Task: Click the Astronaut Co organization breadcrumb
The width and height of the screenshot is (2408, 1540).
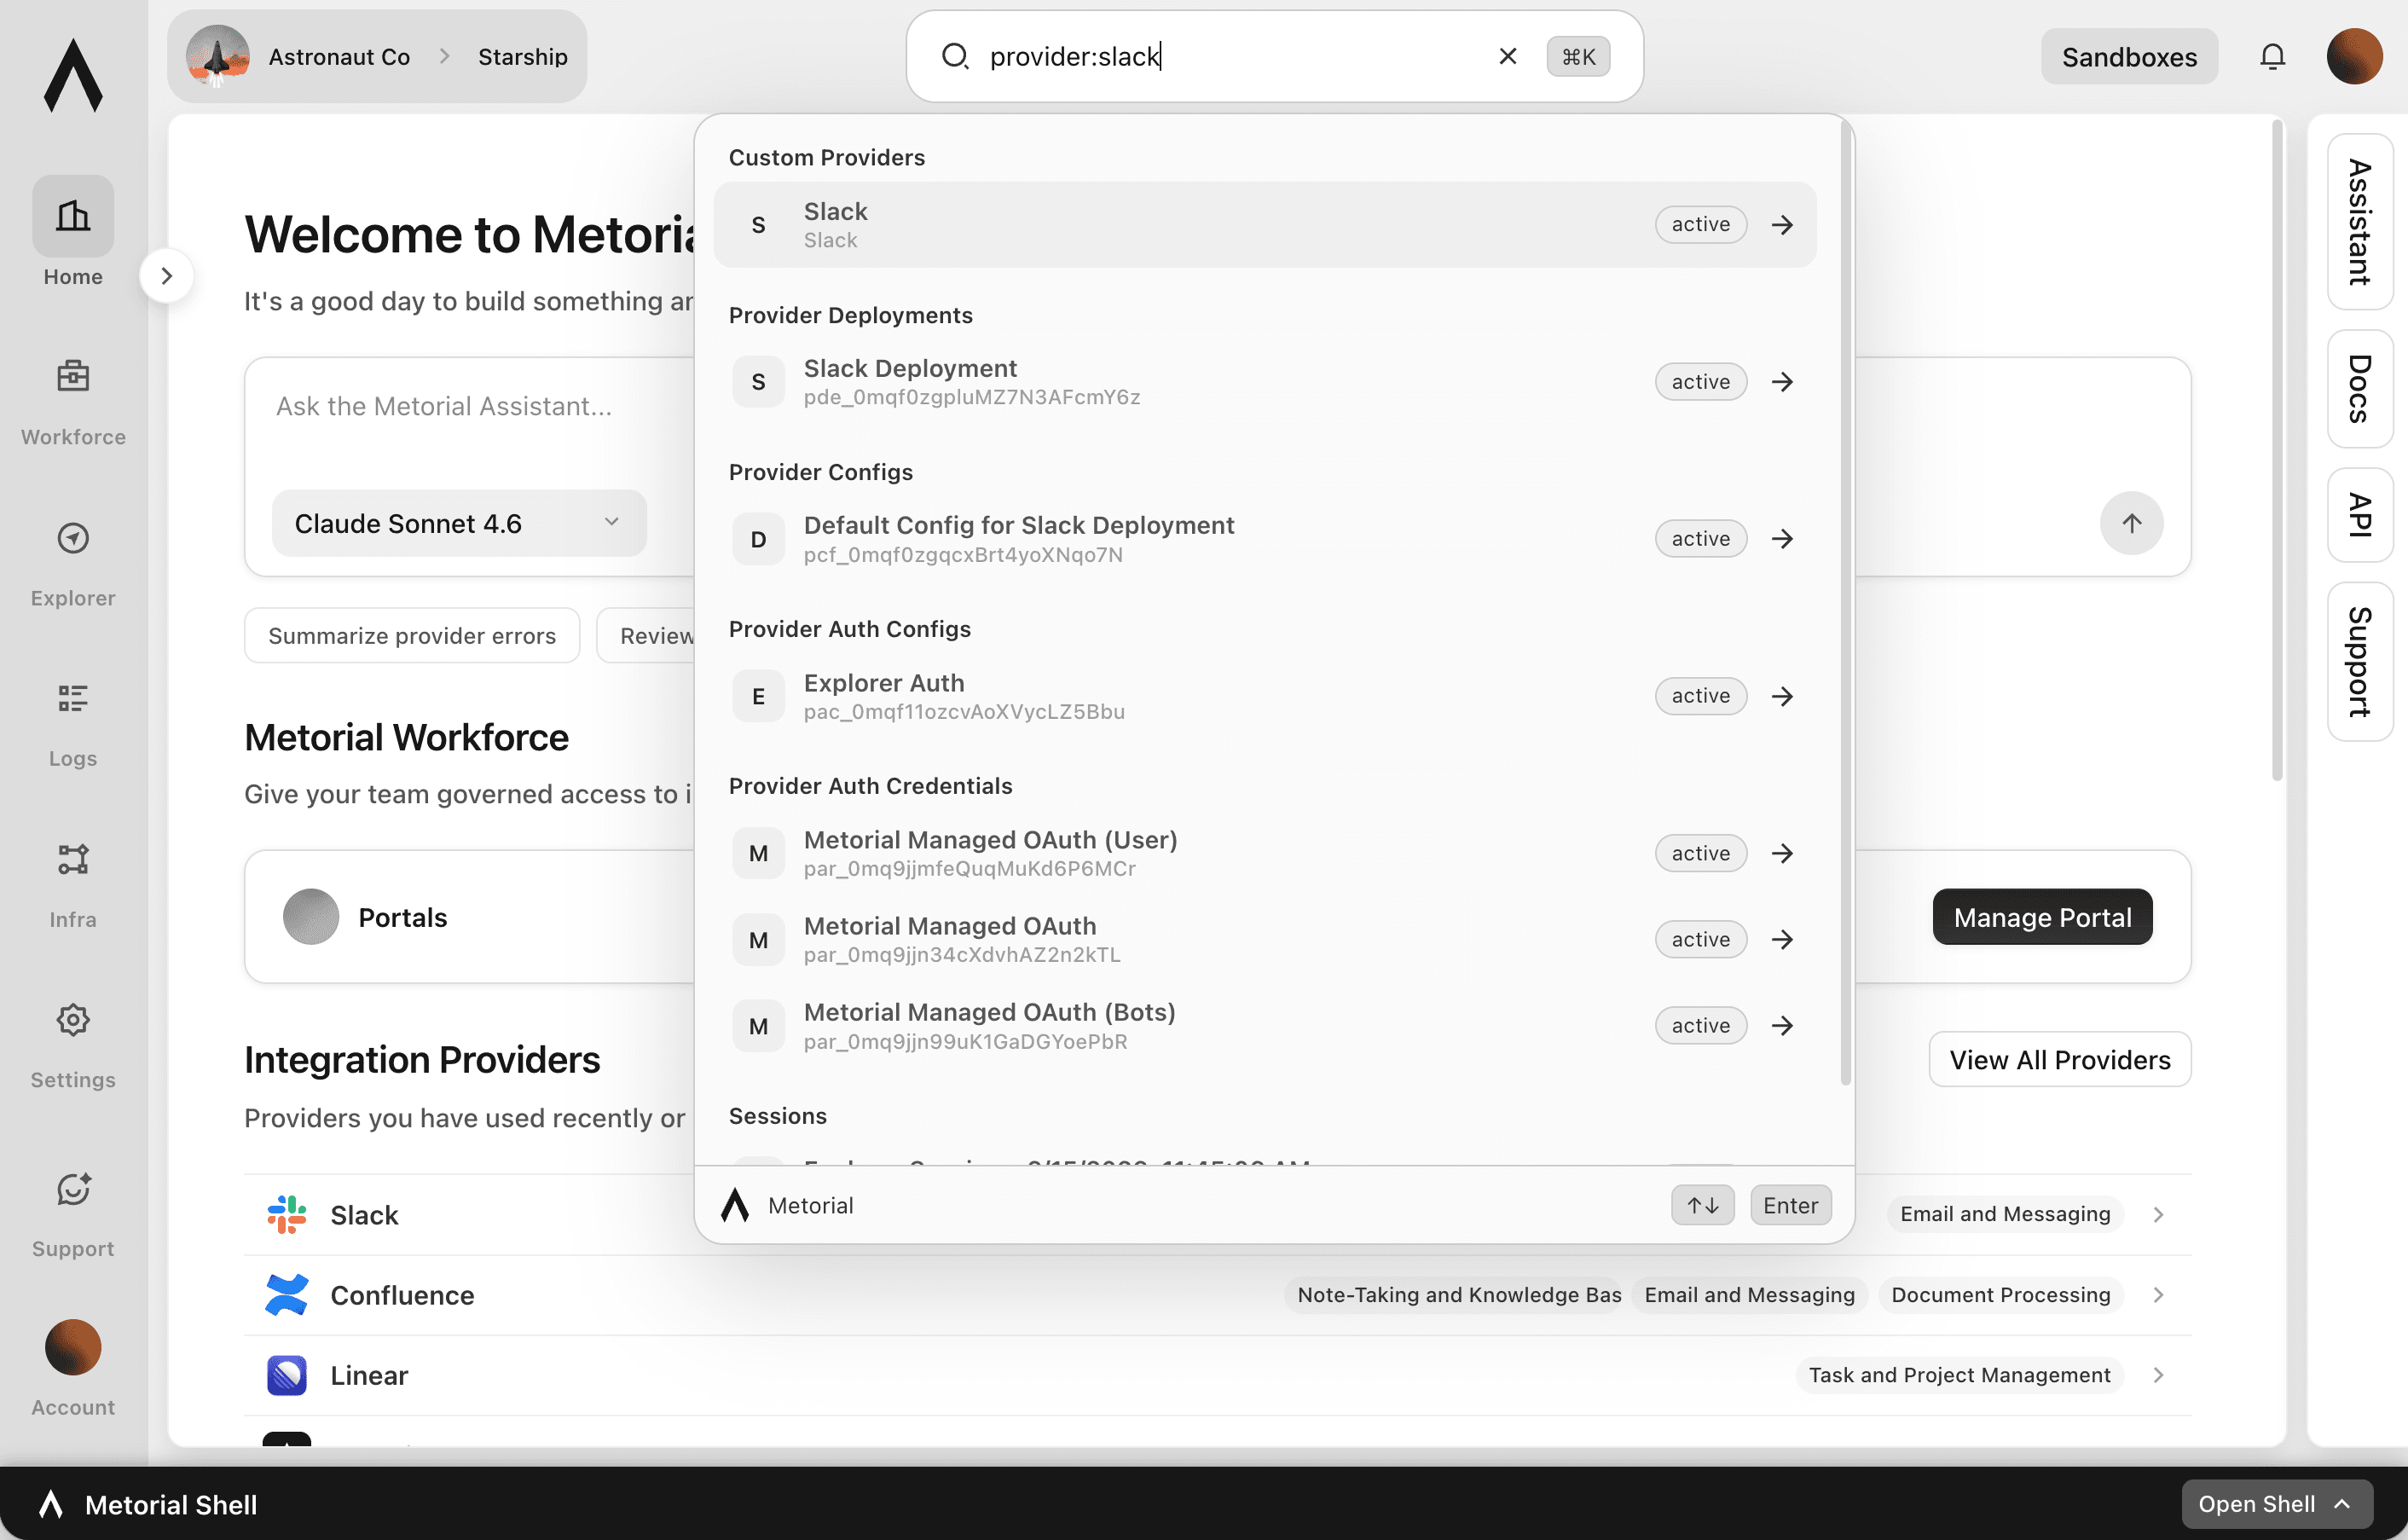Action: 338,57
